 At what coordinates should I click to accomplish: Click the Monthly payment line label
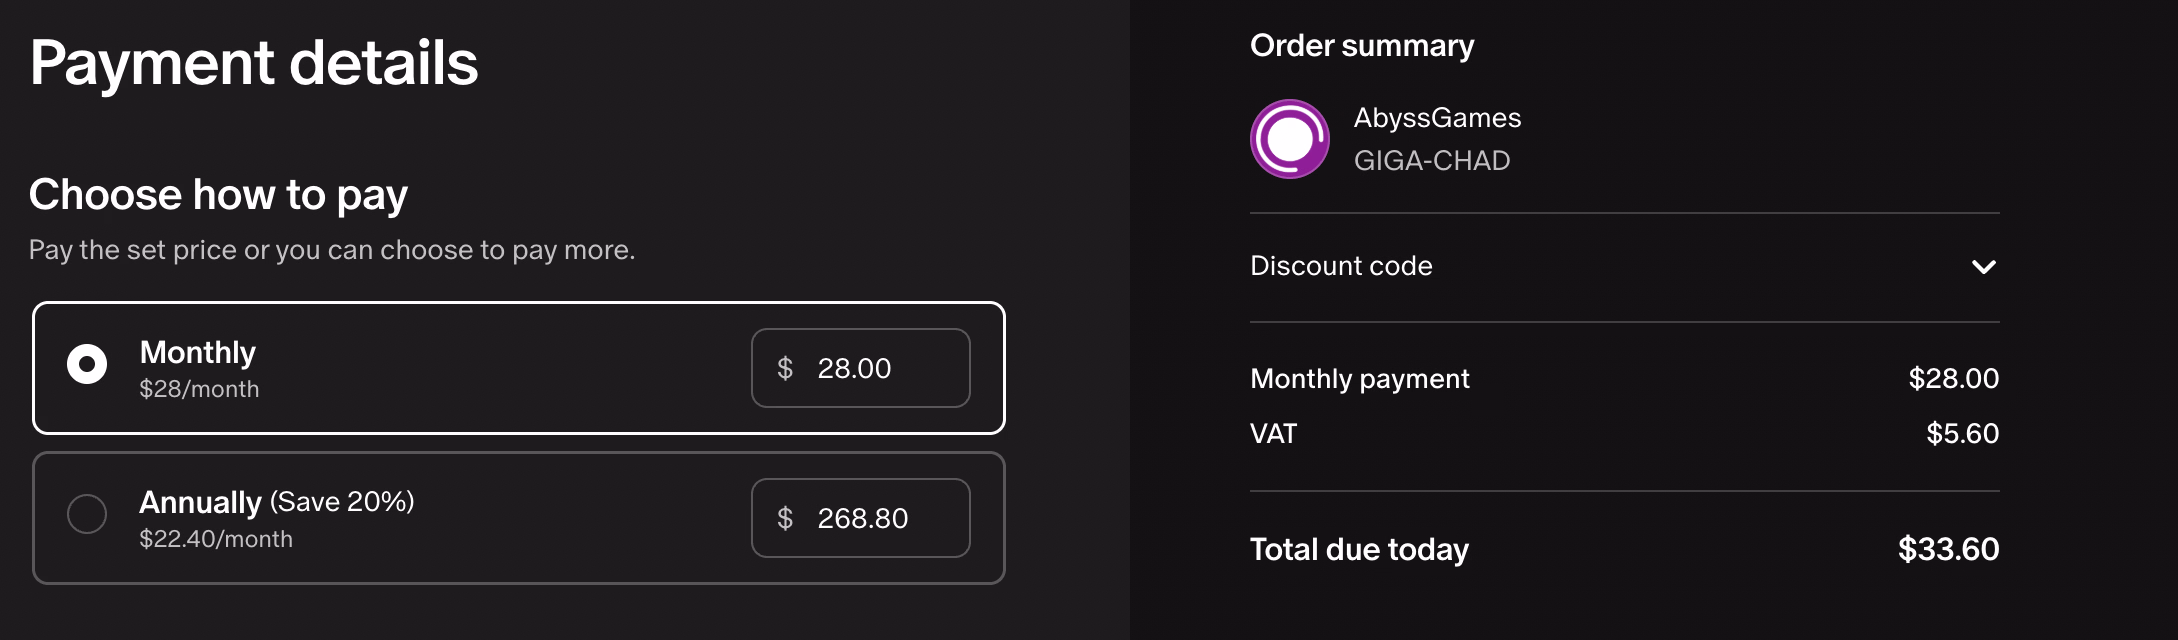click(x=1359, y=379)
